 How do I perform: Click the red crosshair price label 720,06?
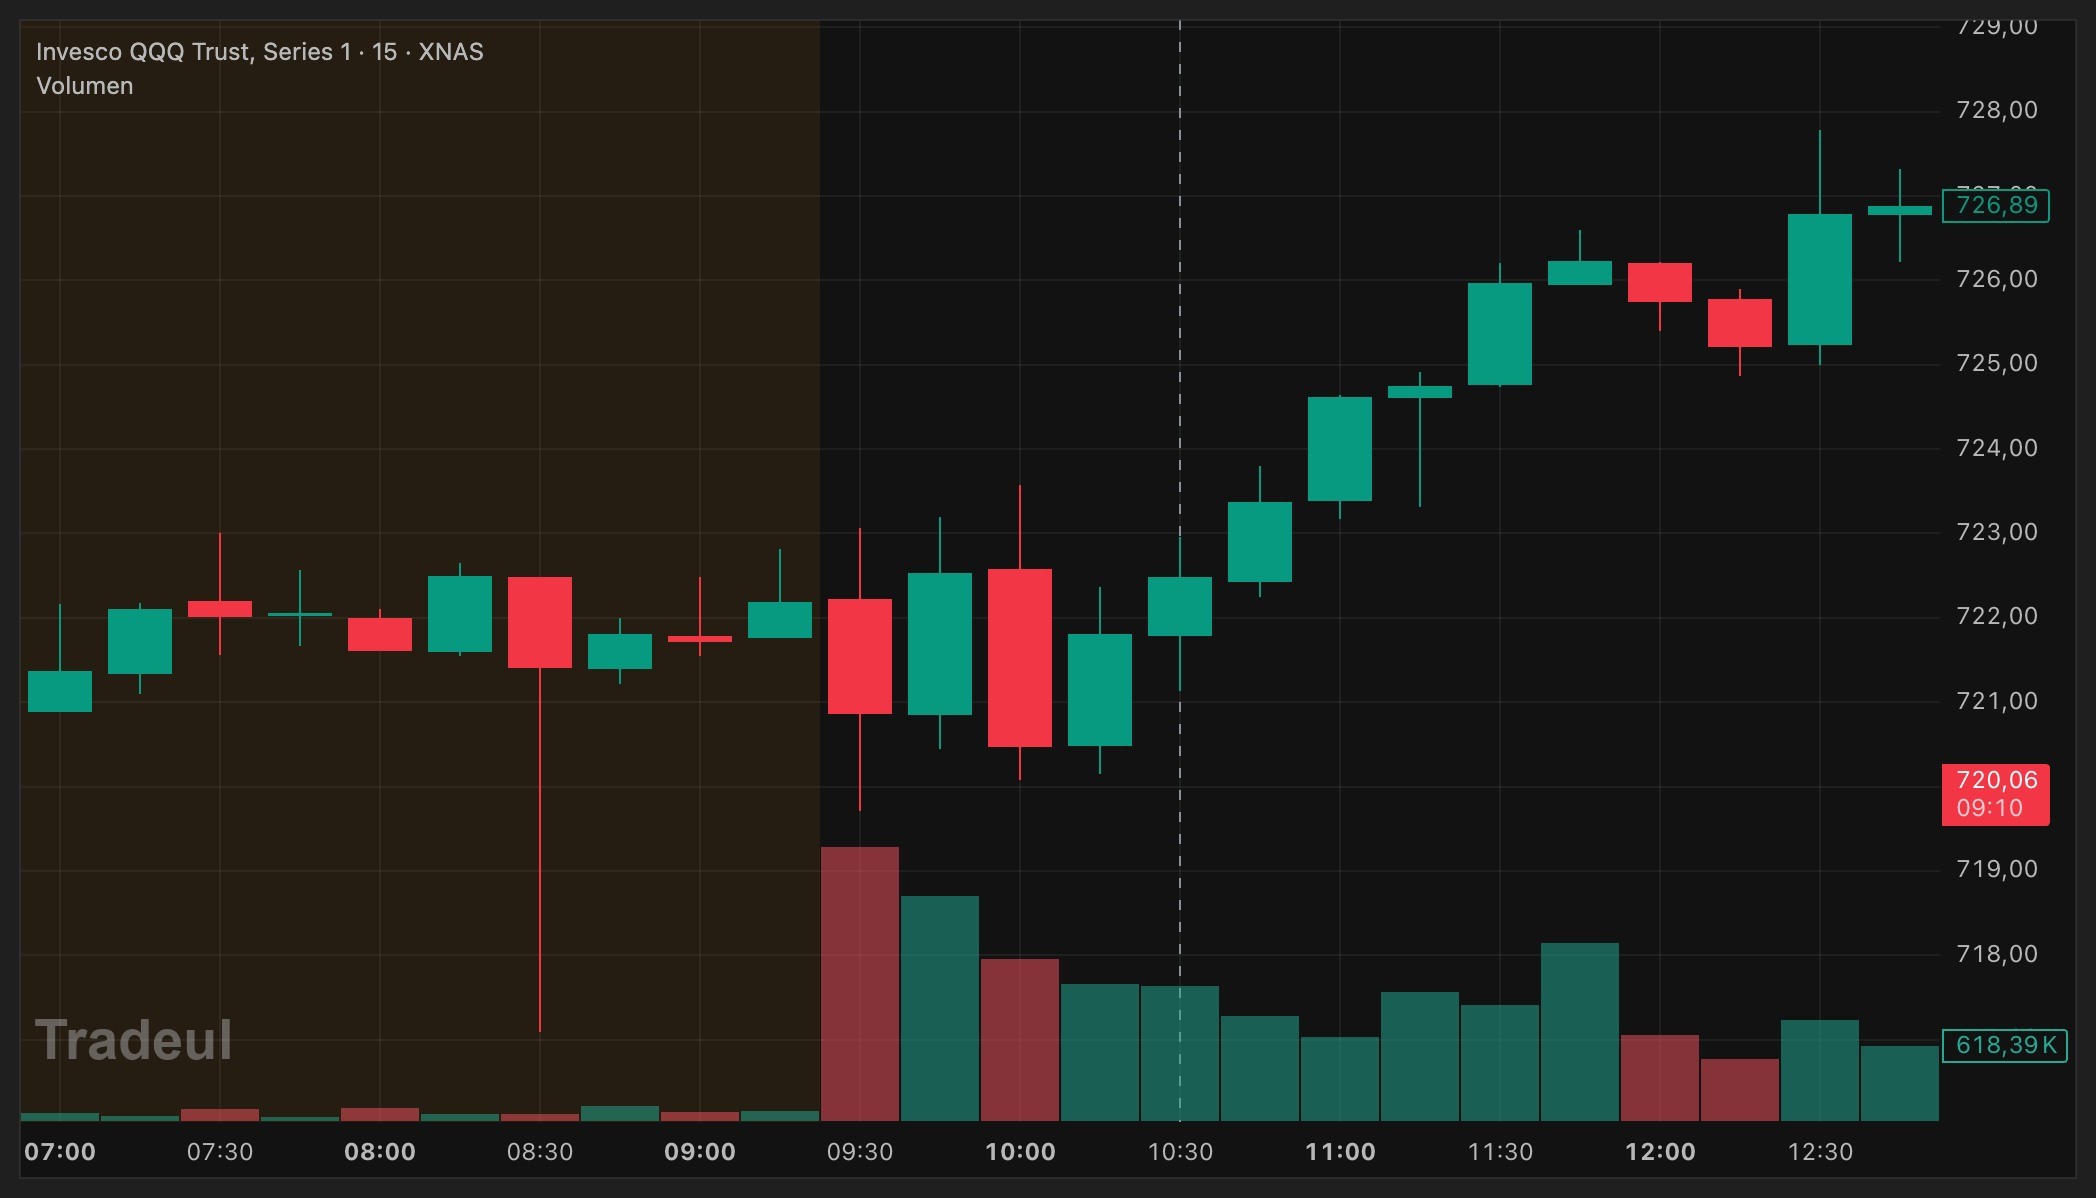click(1995, 794)
